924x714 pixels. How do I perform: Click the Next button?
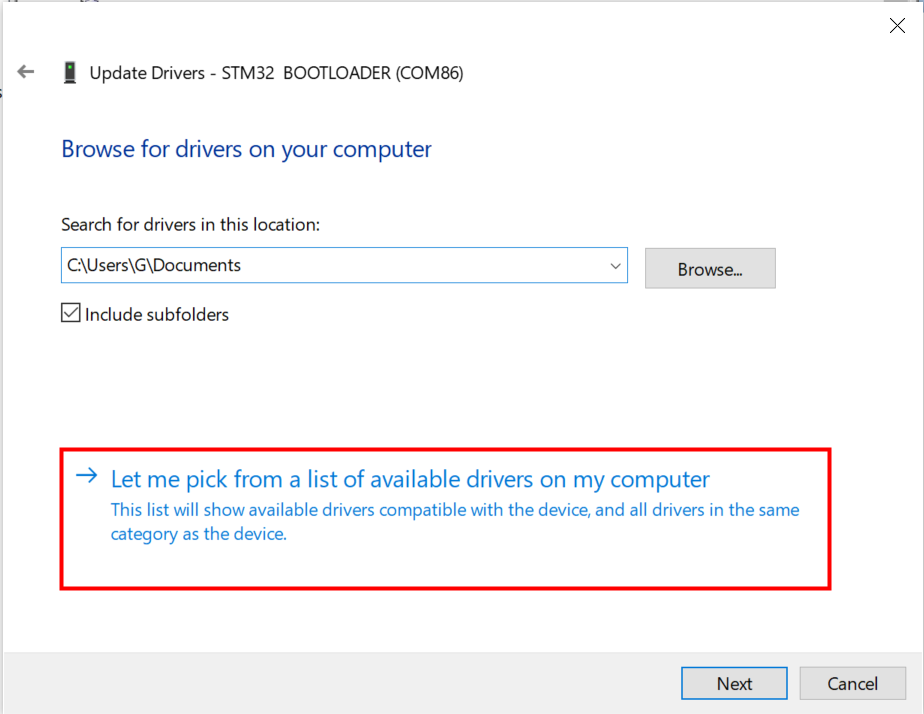[x=734, y=683]
